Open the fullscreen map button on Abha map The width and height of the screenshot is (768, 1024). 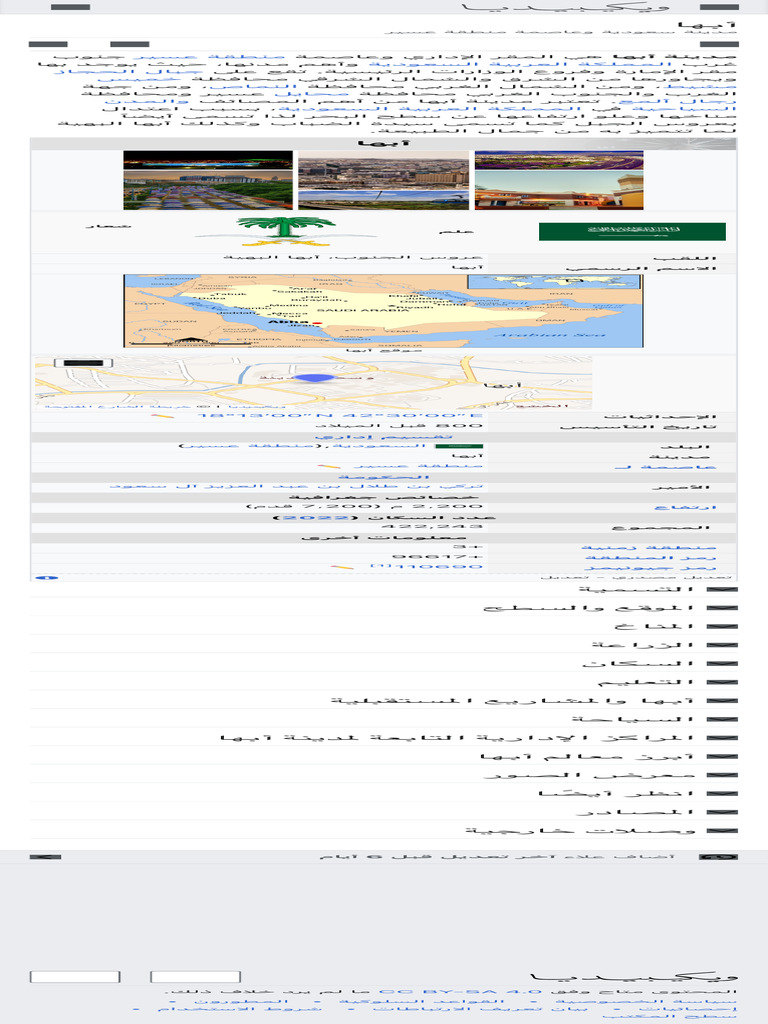pyautogui.click(x=83, y=362)
